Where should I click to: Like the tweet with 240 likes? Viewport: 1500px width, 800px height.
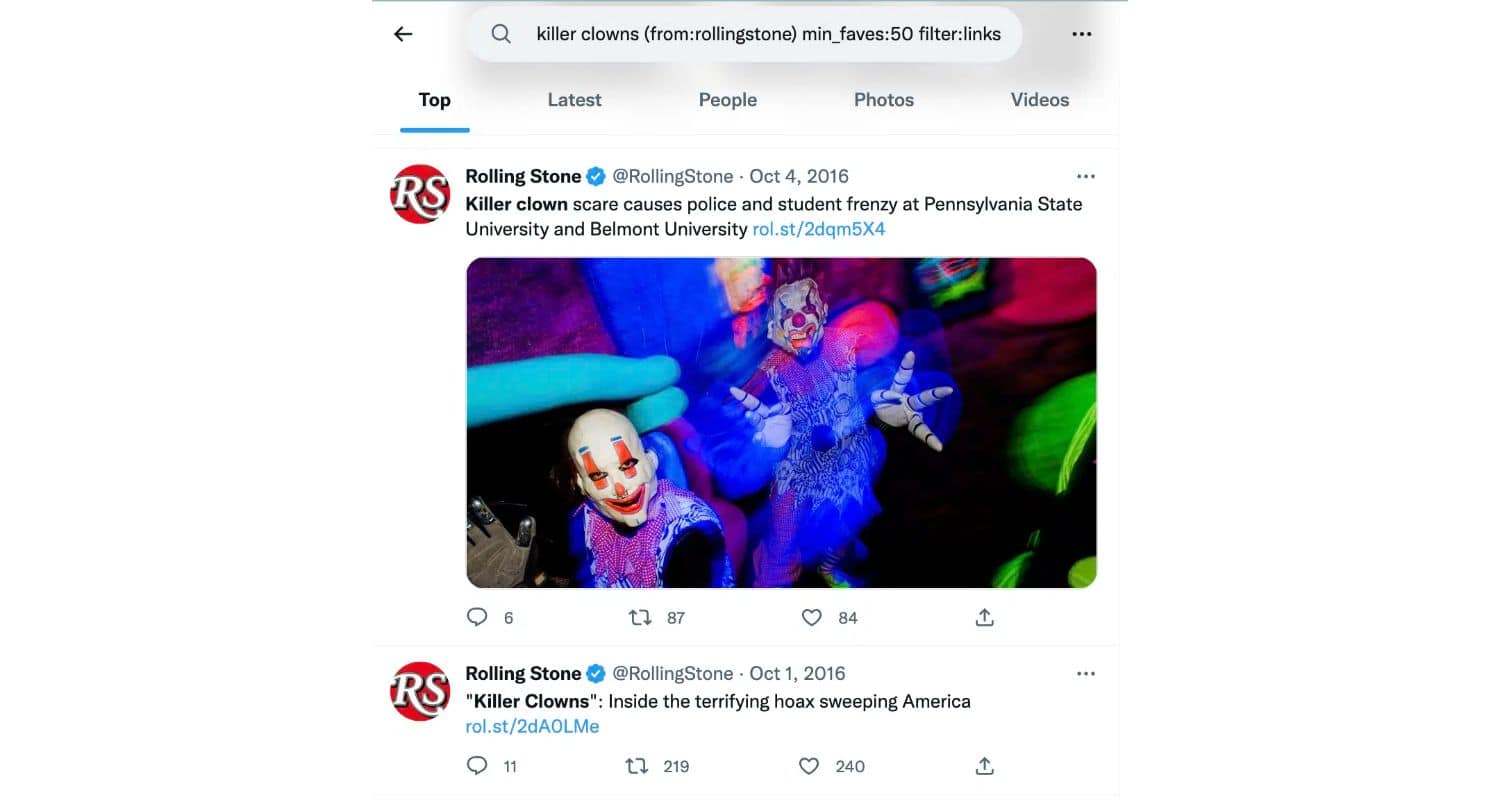point(810,766)
